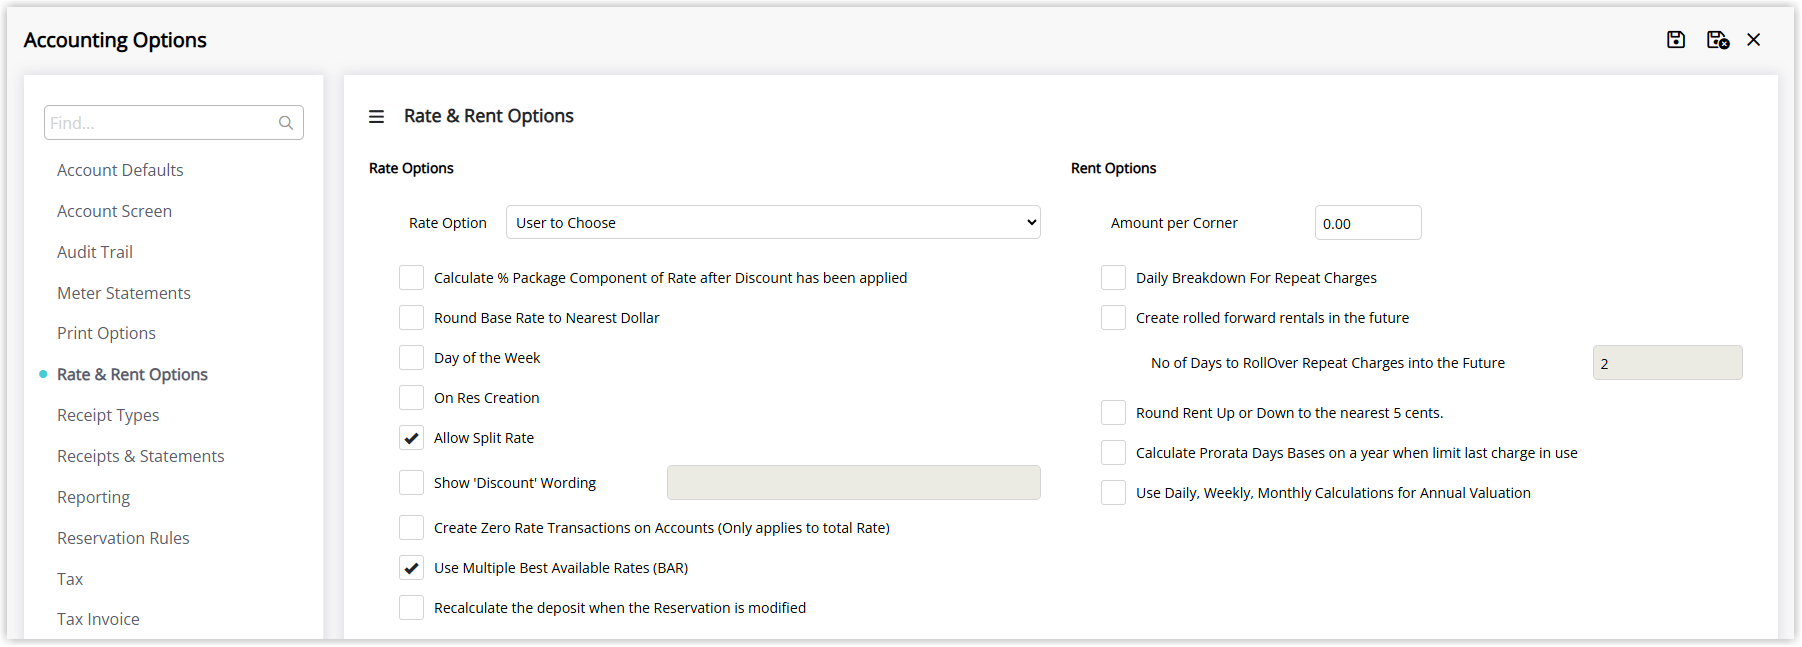This screenshot has height=647, width=1802.
Task: Go to Receipts & Statements
Action: coord(141,456)
